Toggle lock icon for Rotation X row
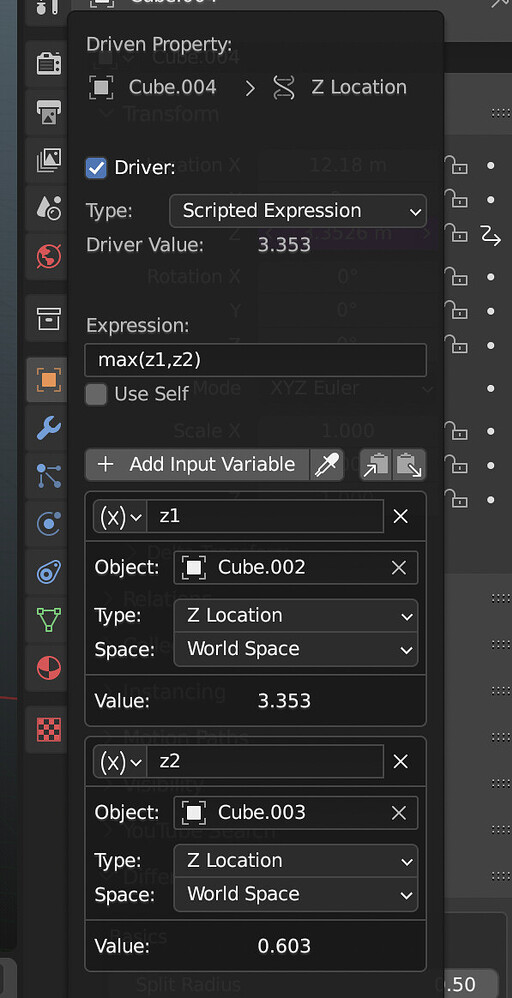The width and height of the screenshot is (512, 998). (x=457, y=277)
